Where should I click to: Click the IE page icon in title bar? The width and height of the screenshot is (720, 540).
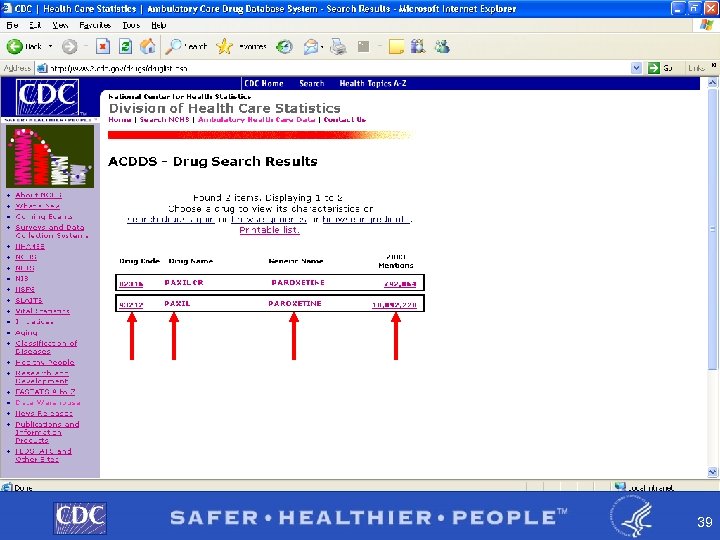coord(6,8)
